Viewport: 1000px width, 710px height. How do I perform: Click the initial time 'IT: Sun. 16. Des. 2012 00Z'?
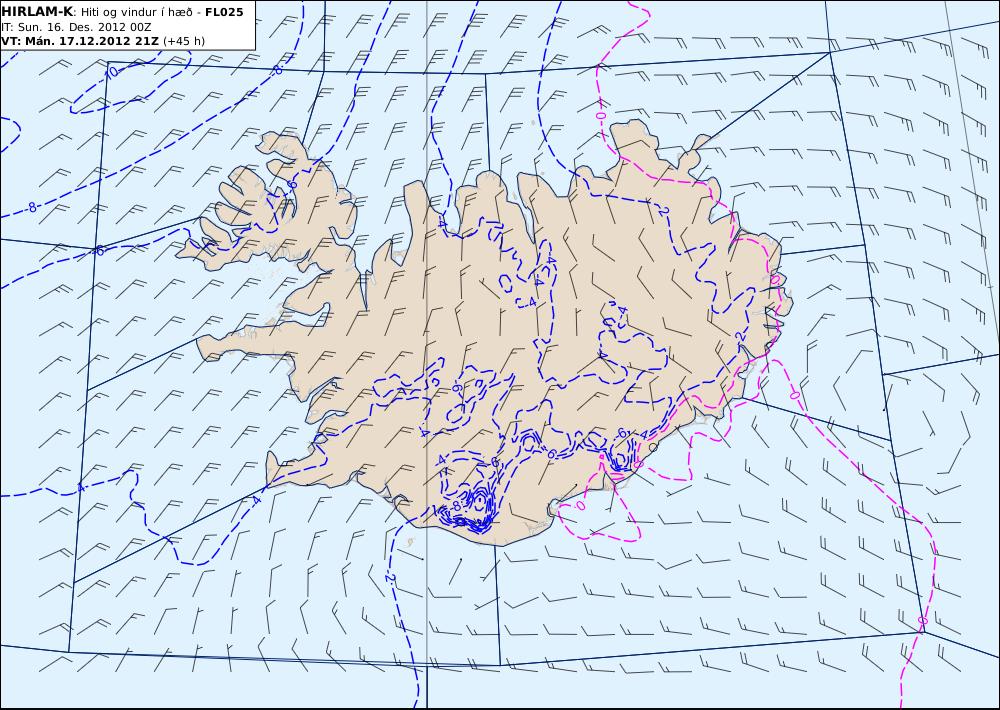click(x=76, y=27)
